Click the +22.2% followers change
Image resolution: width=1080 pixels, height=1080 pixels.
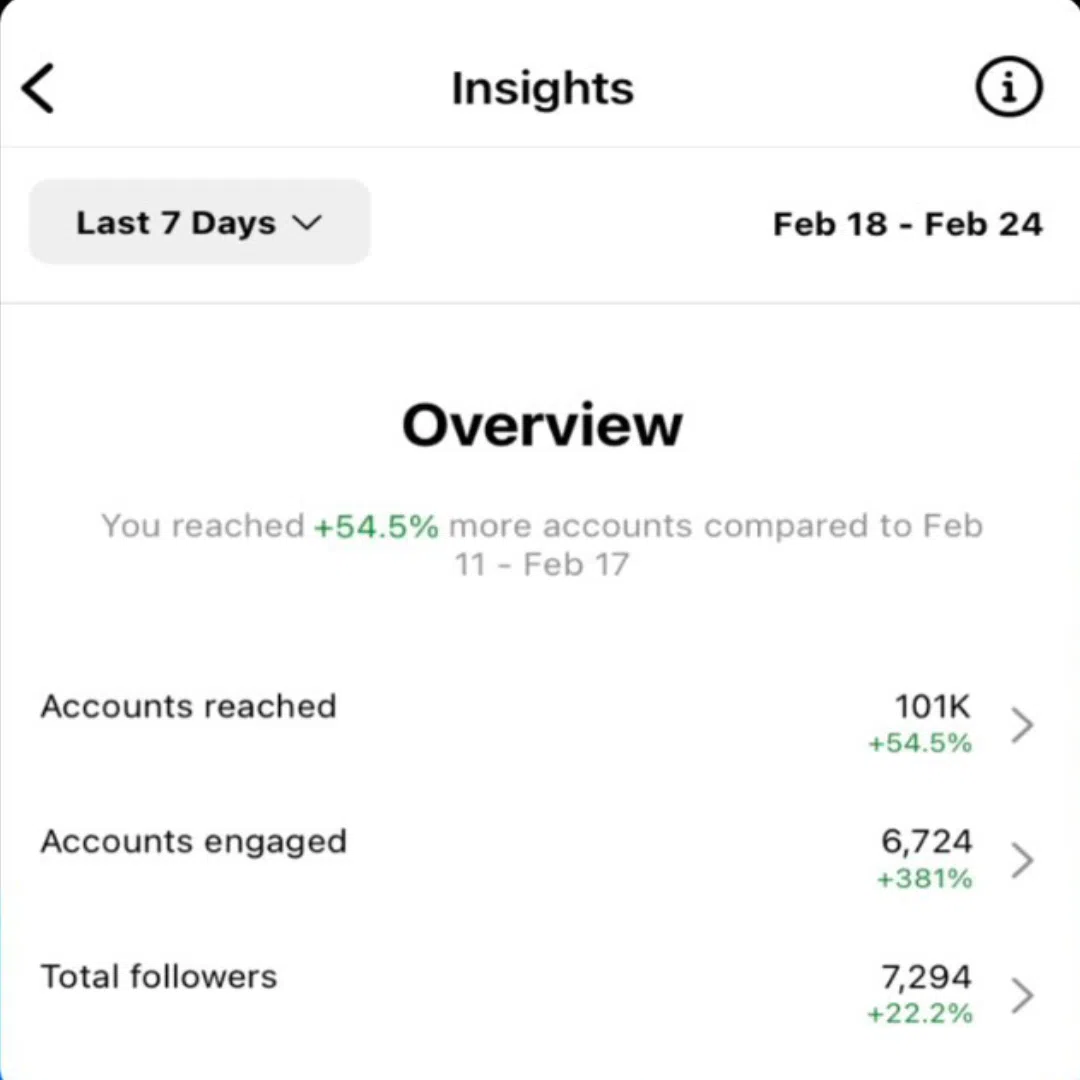coord(920,1014)
